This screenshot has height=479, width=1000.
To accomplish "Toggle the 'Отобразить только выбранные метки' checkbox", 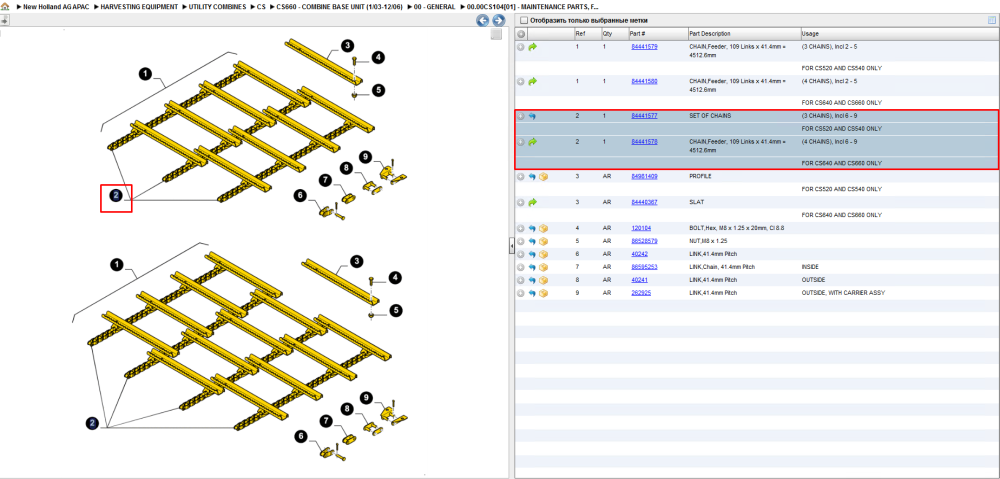I will [524, 20].
